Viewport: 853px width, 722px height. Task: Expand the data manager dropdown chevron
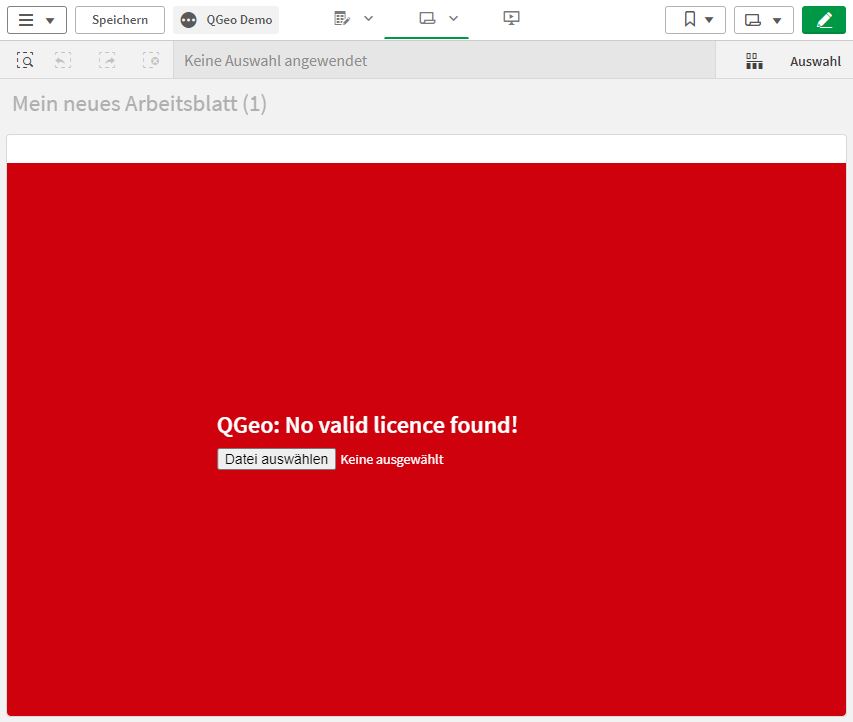[368, 19]
